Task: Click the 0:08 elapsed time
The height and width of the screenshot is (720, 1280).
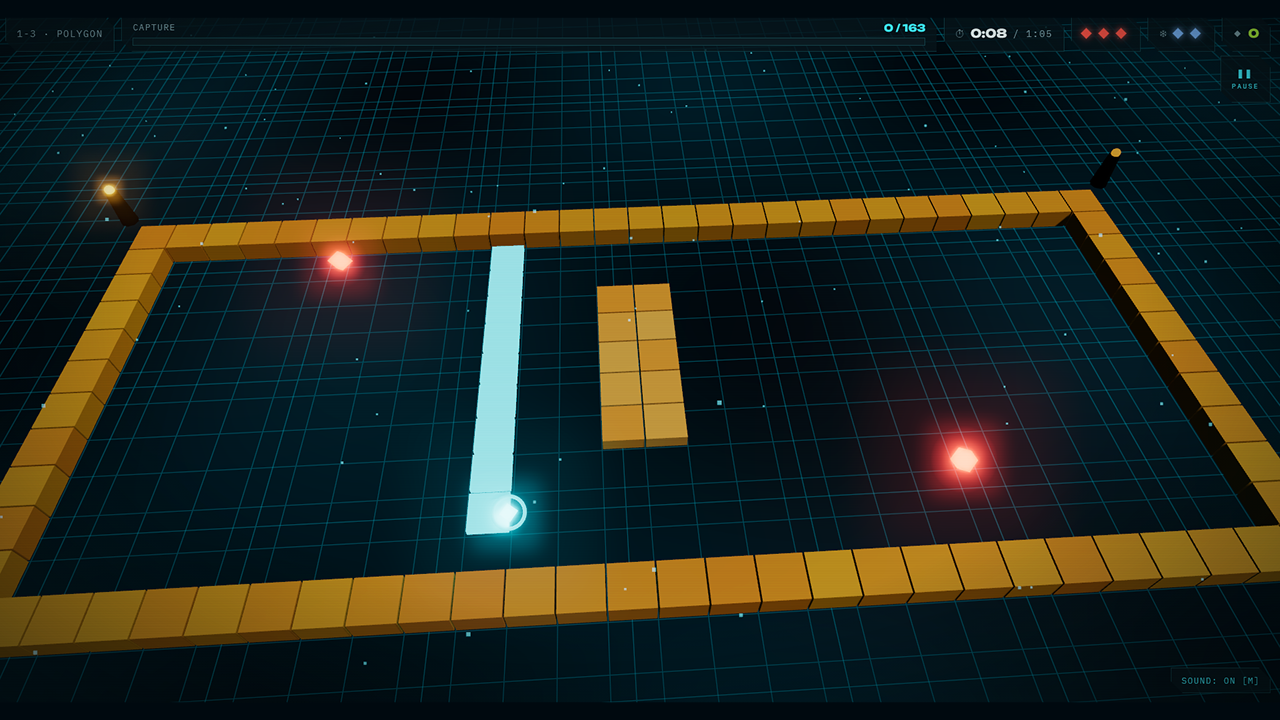Action: (989, 34)
